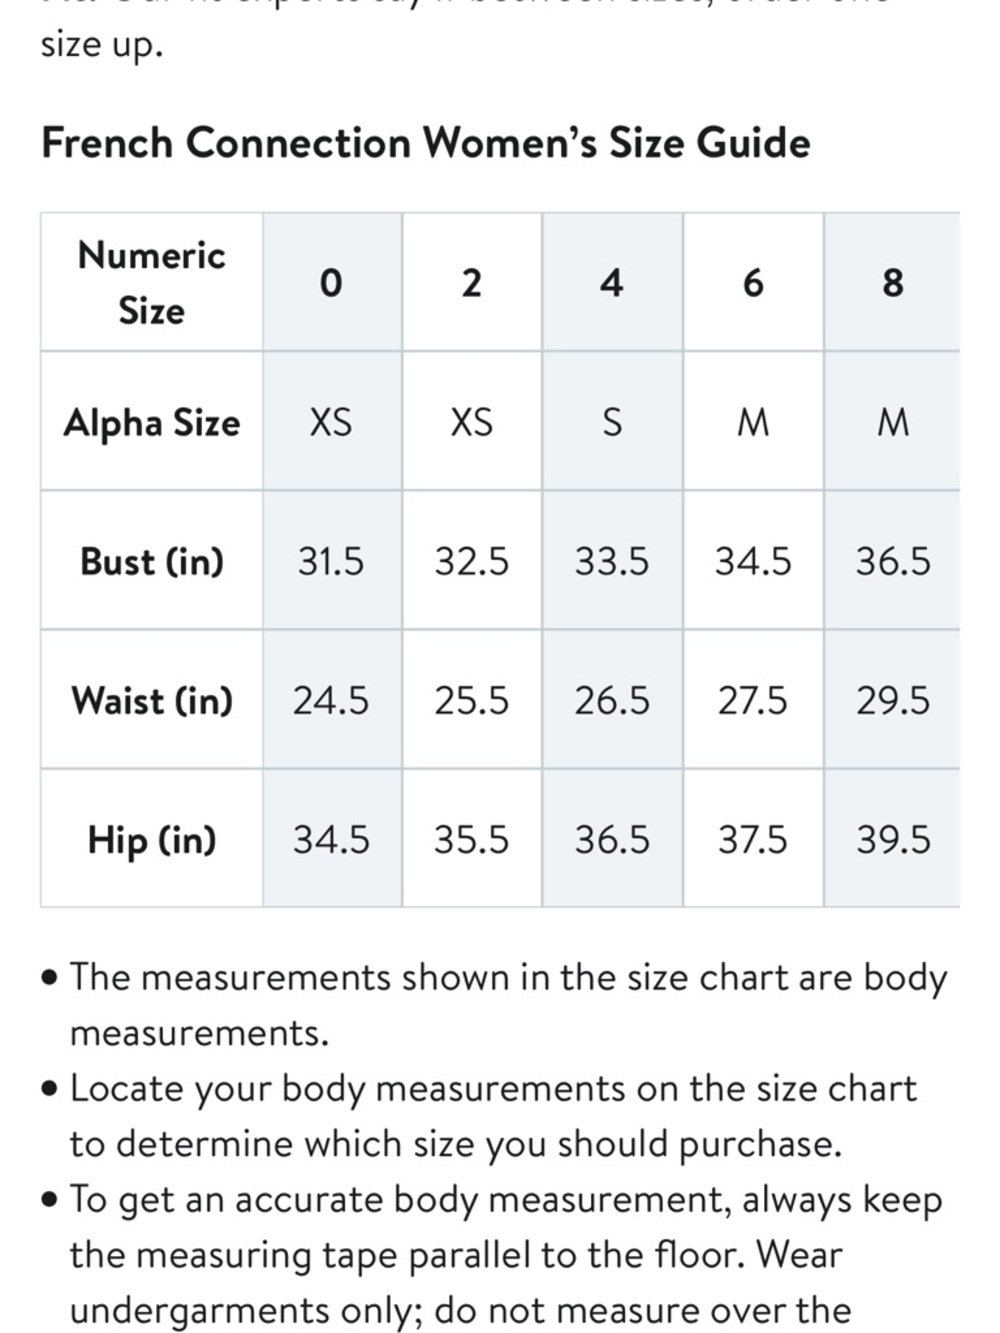Click the French Connection Women's Size Guide heading
This screenshot has height=1333, width=1000.
pyautogui.click(x=426, y=143)
